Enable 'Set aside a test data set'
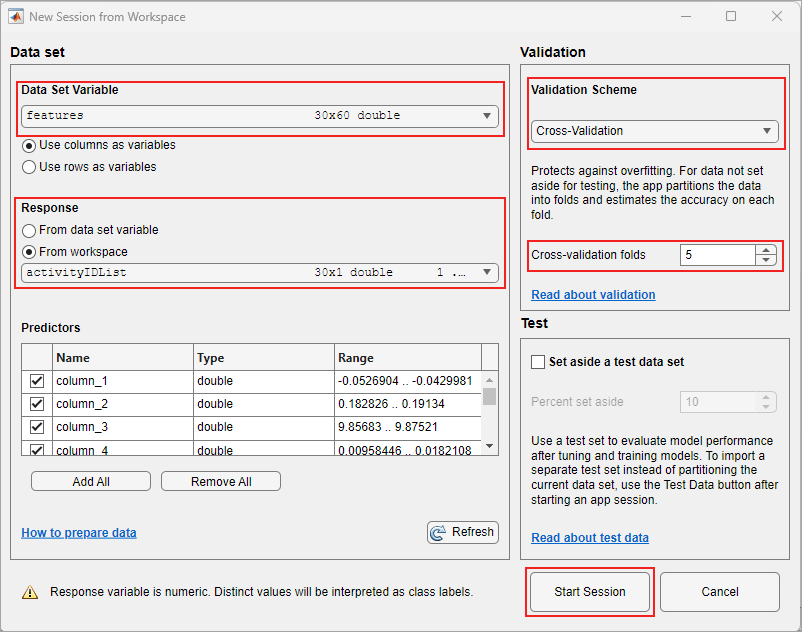Screen dimensions: 802x632 [537, 362]
